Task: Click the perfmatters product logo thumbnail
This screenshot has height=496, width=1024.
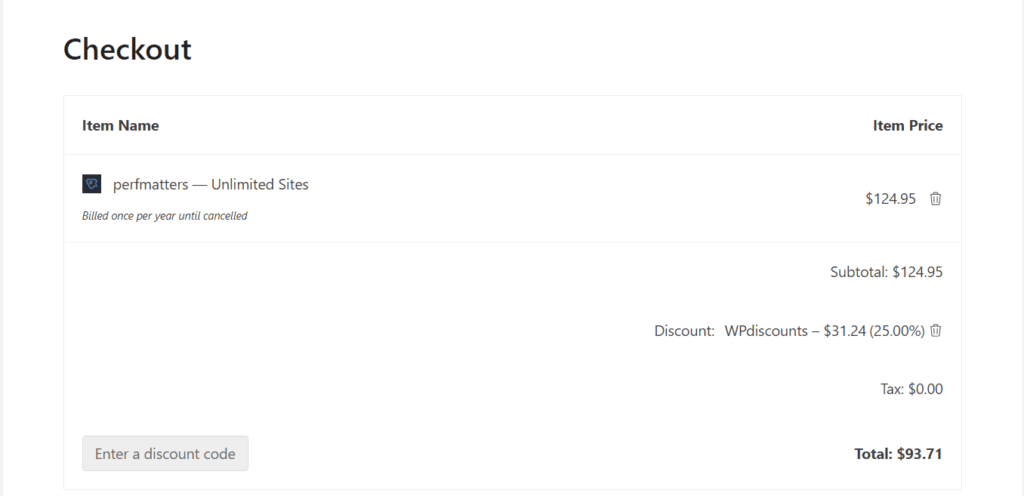Action: pos(91,184)
